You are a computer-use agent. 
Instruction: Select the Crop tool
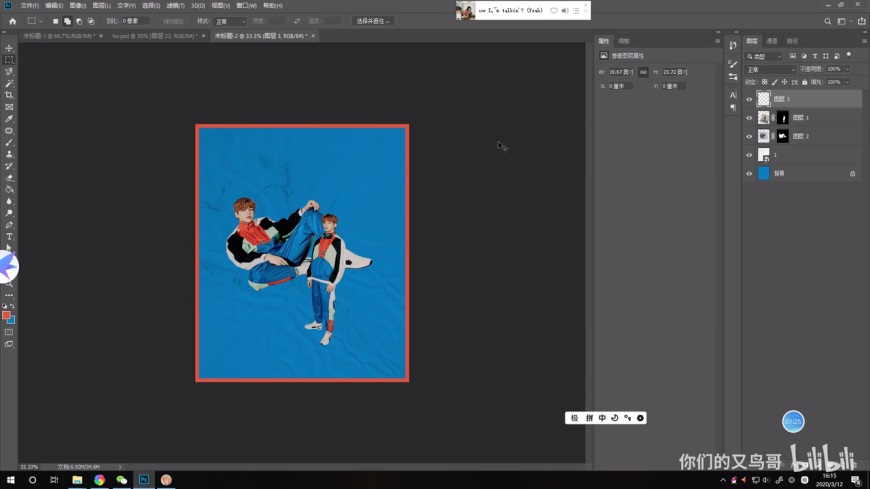point(9,95)
